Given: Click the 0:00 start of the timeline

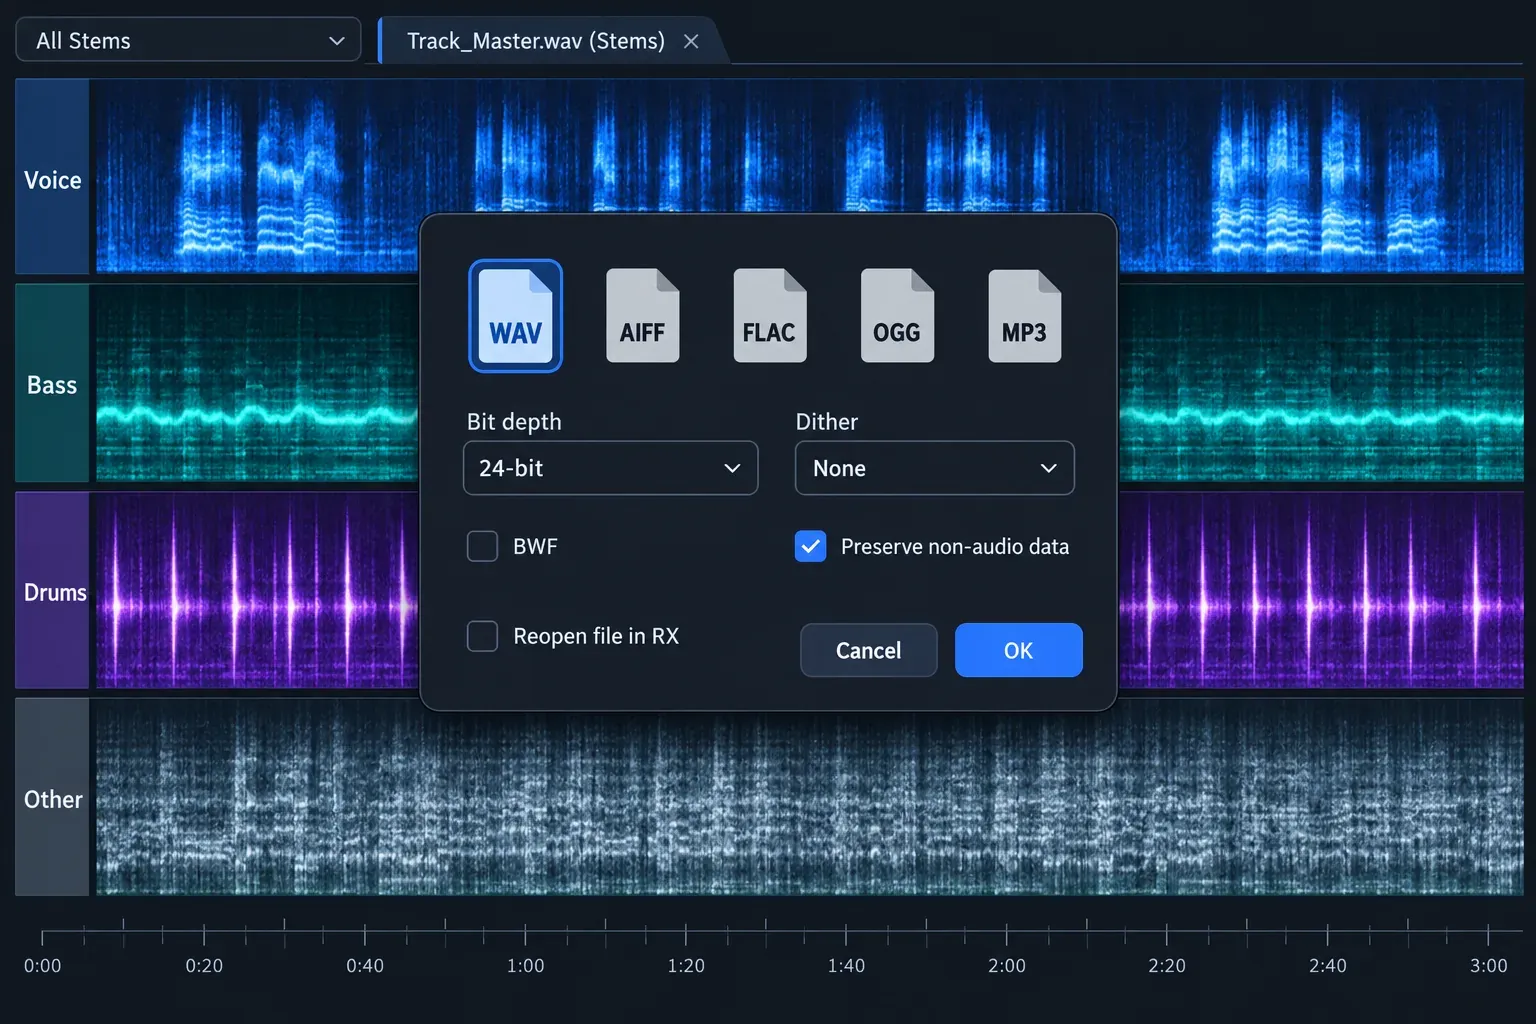Looking at the screenshot, I should [42, 965].
